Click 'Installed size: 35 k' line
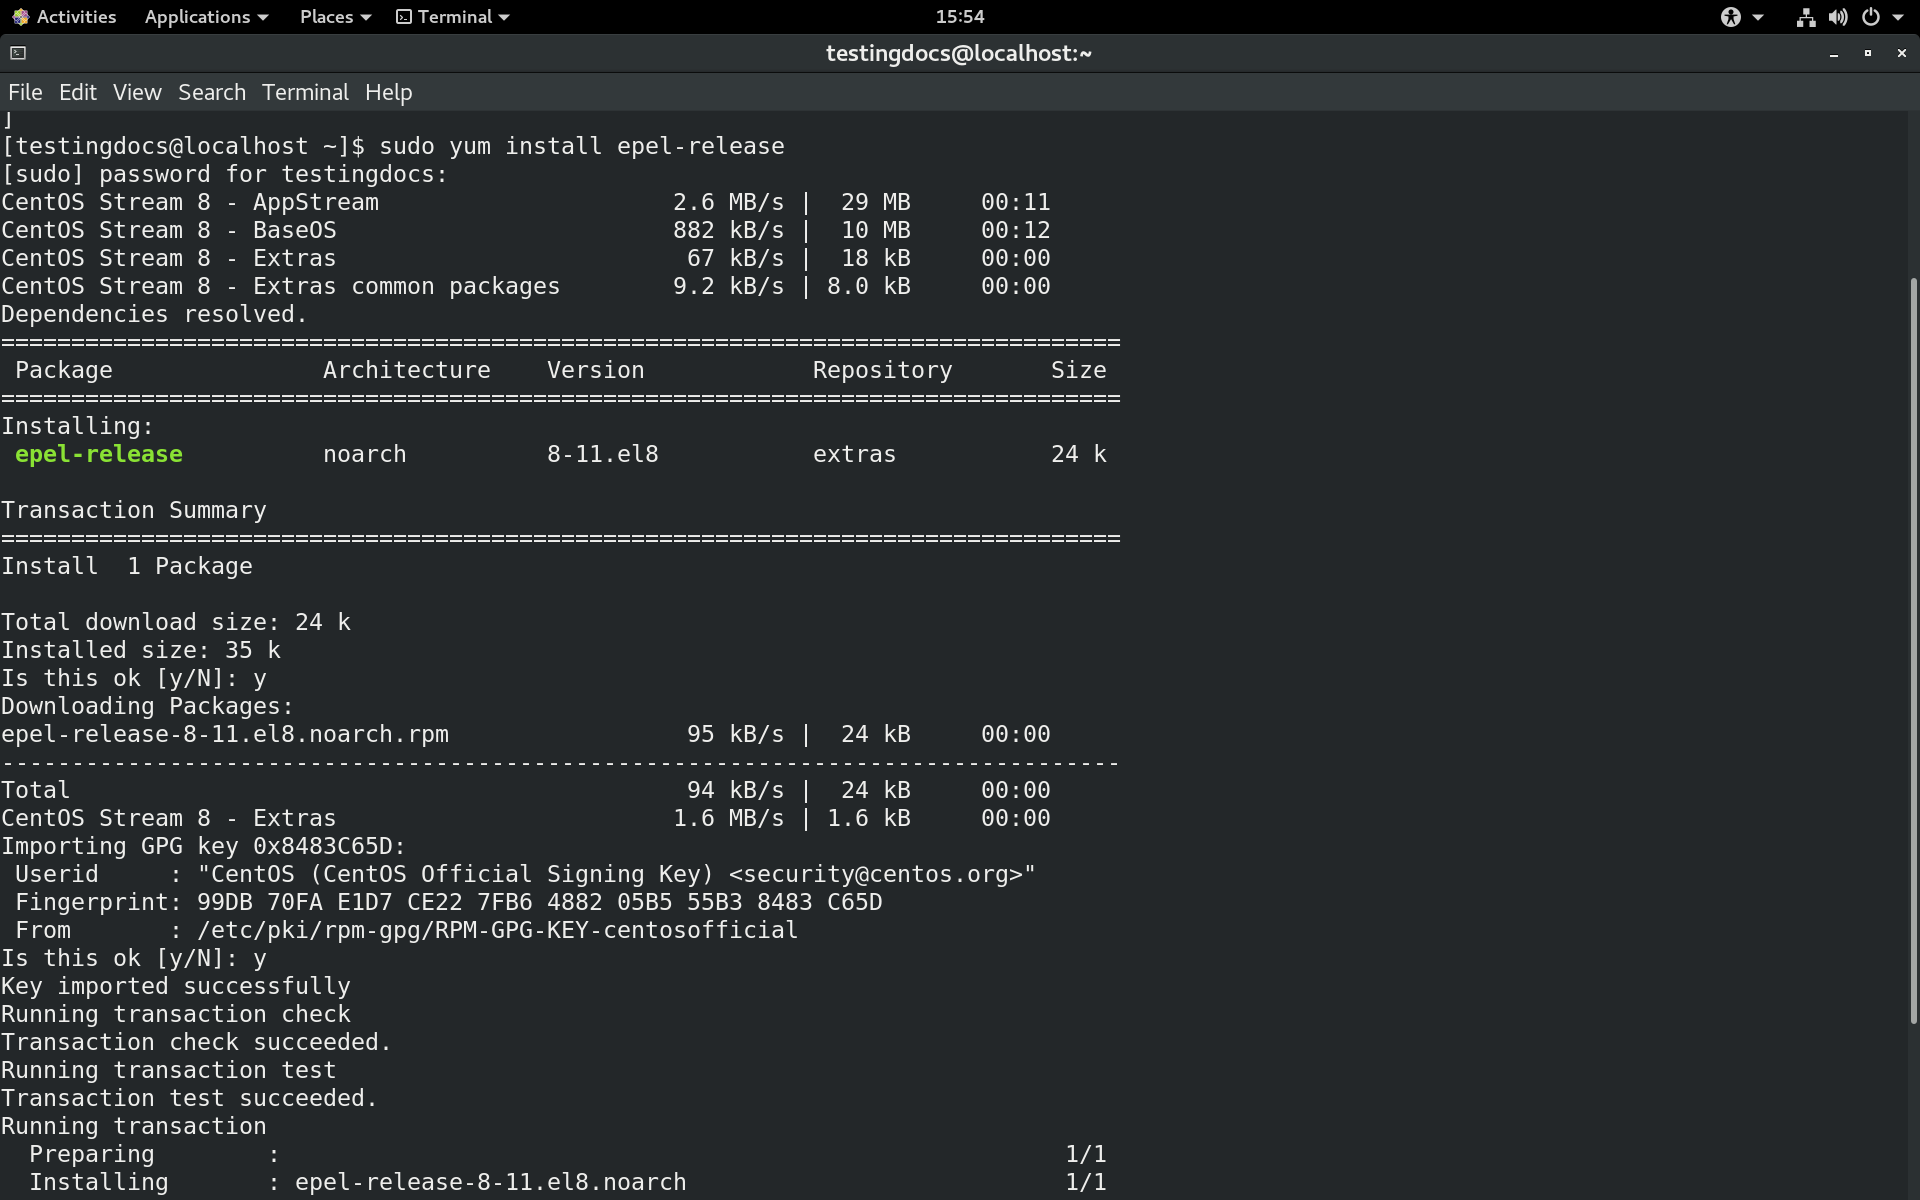 pyautogui.click(x=141, y=650)
